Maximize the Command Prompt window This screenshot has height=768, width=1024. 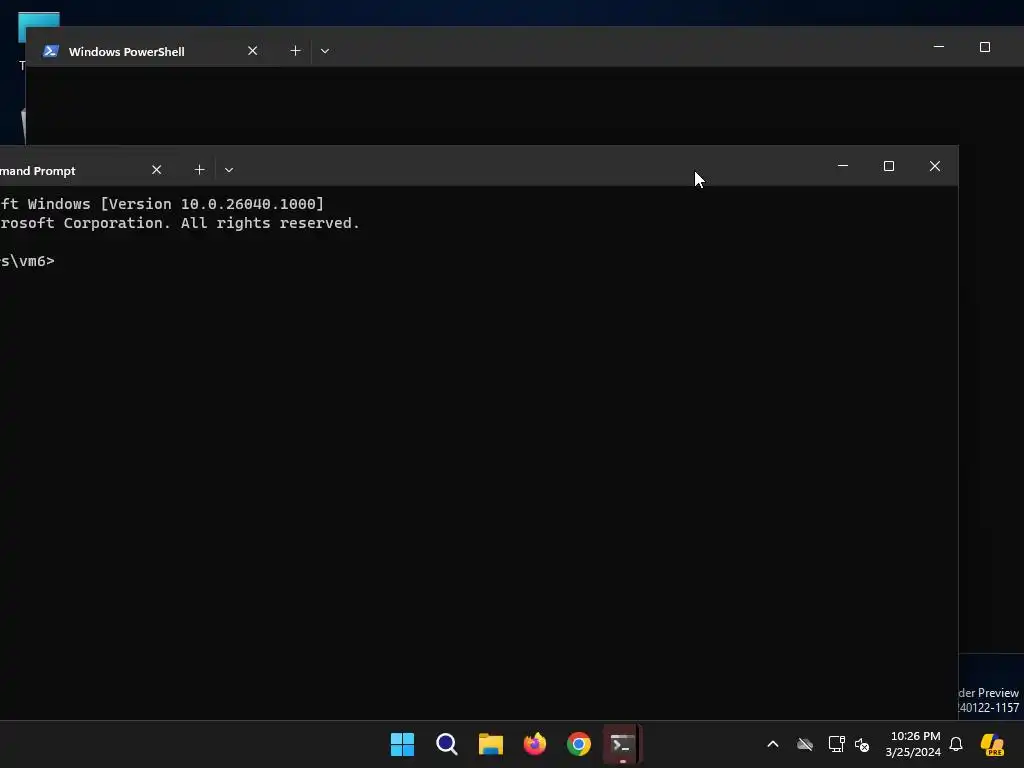pyautogui.click(x=889, y=166)
